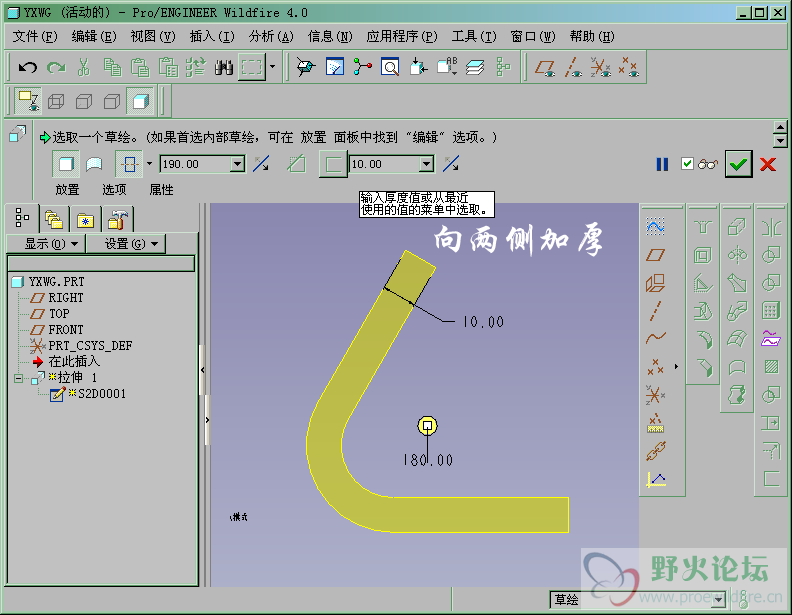Accept the feature with green checkmark
Image resolution: width=792 pixels, height=615 pixels.
[x=738, y=164]
